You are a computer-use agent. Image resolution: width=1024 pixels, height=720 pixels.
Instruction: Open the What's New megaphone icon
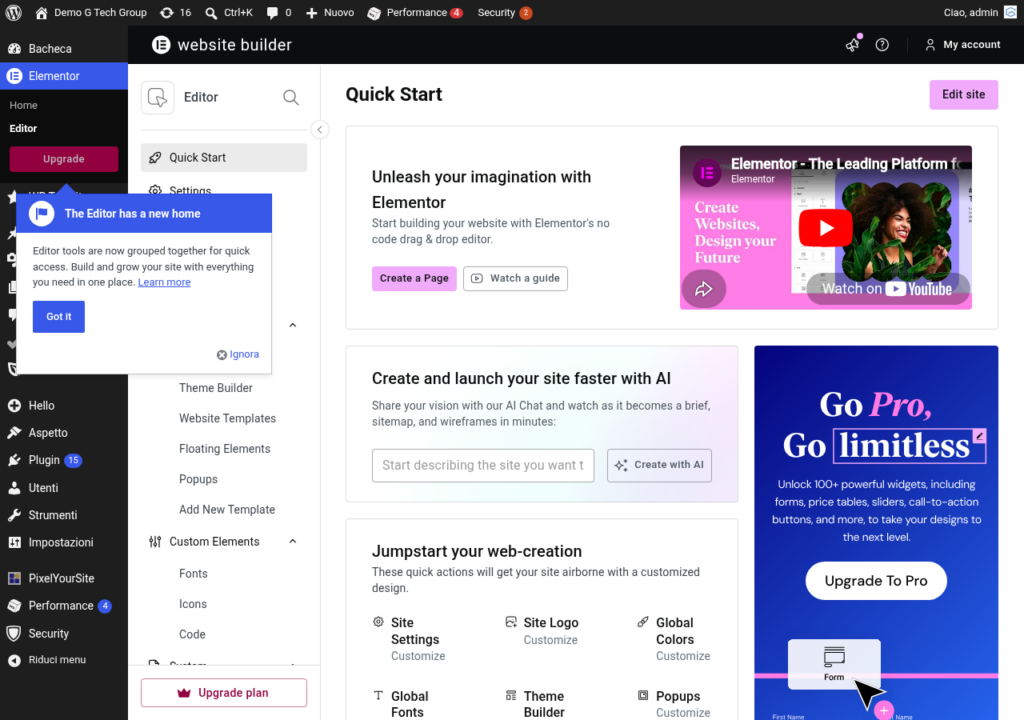853,44
